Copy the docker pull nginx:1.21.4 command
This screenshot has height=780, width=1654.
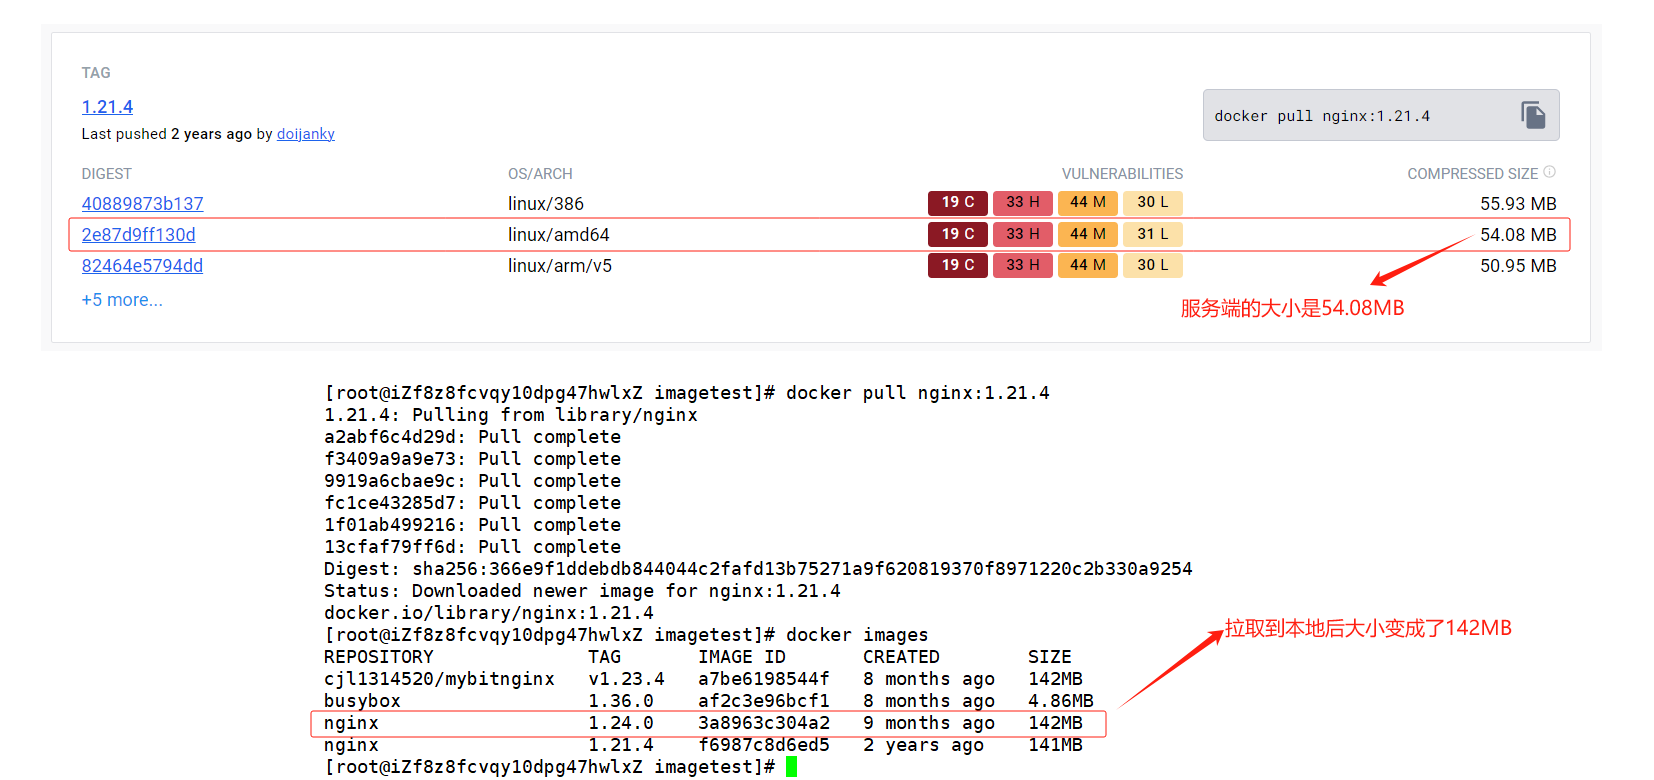click(x=1533, y=115)
